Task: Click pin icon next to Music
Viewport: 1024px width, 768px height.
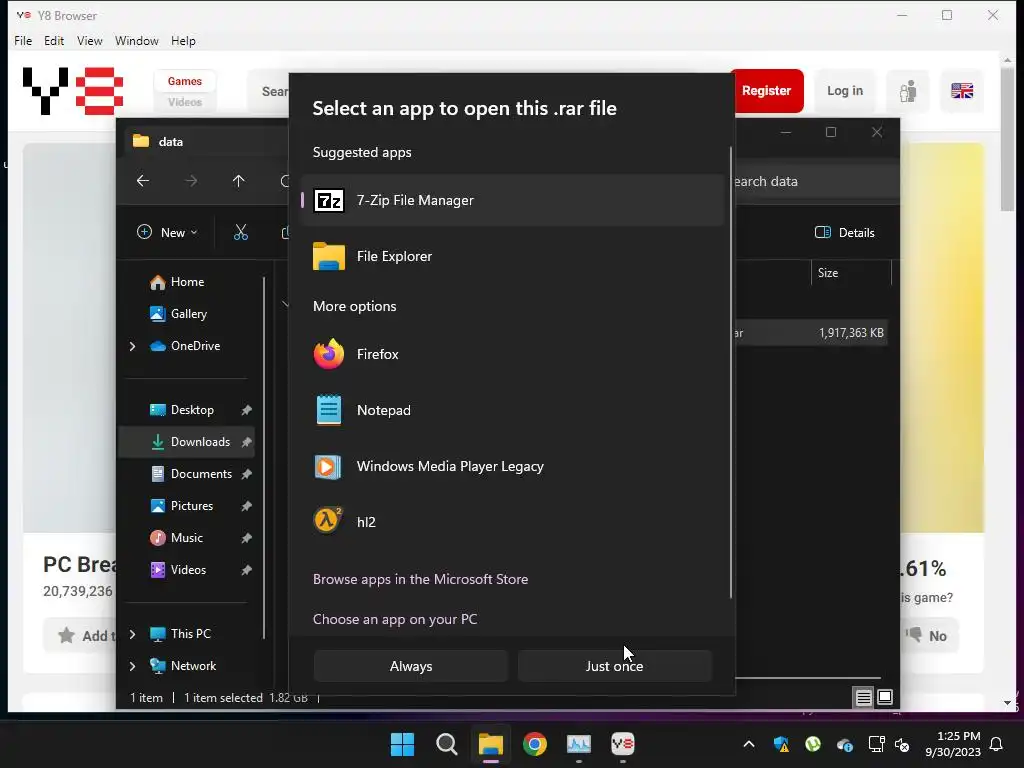Action: 246,538
